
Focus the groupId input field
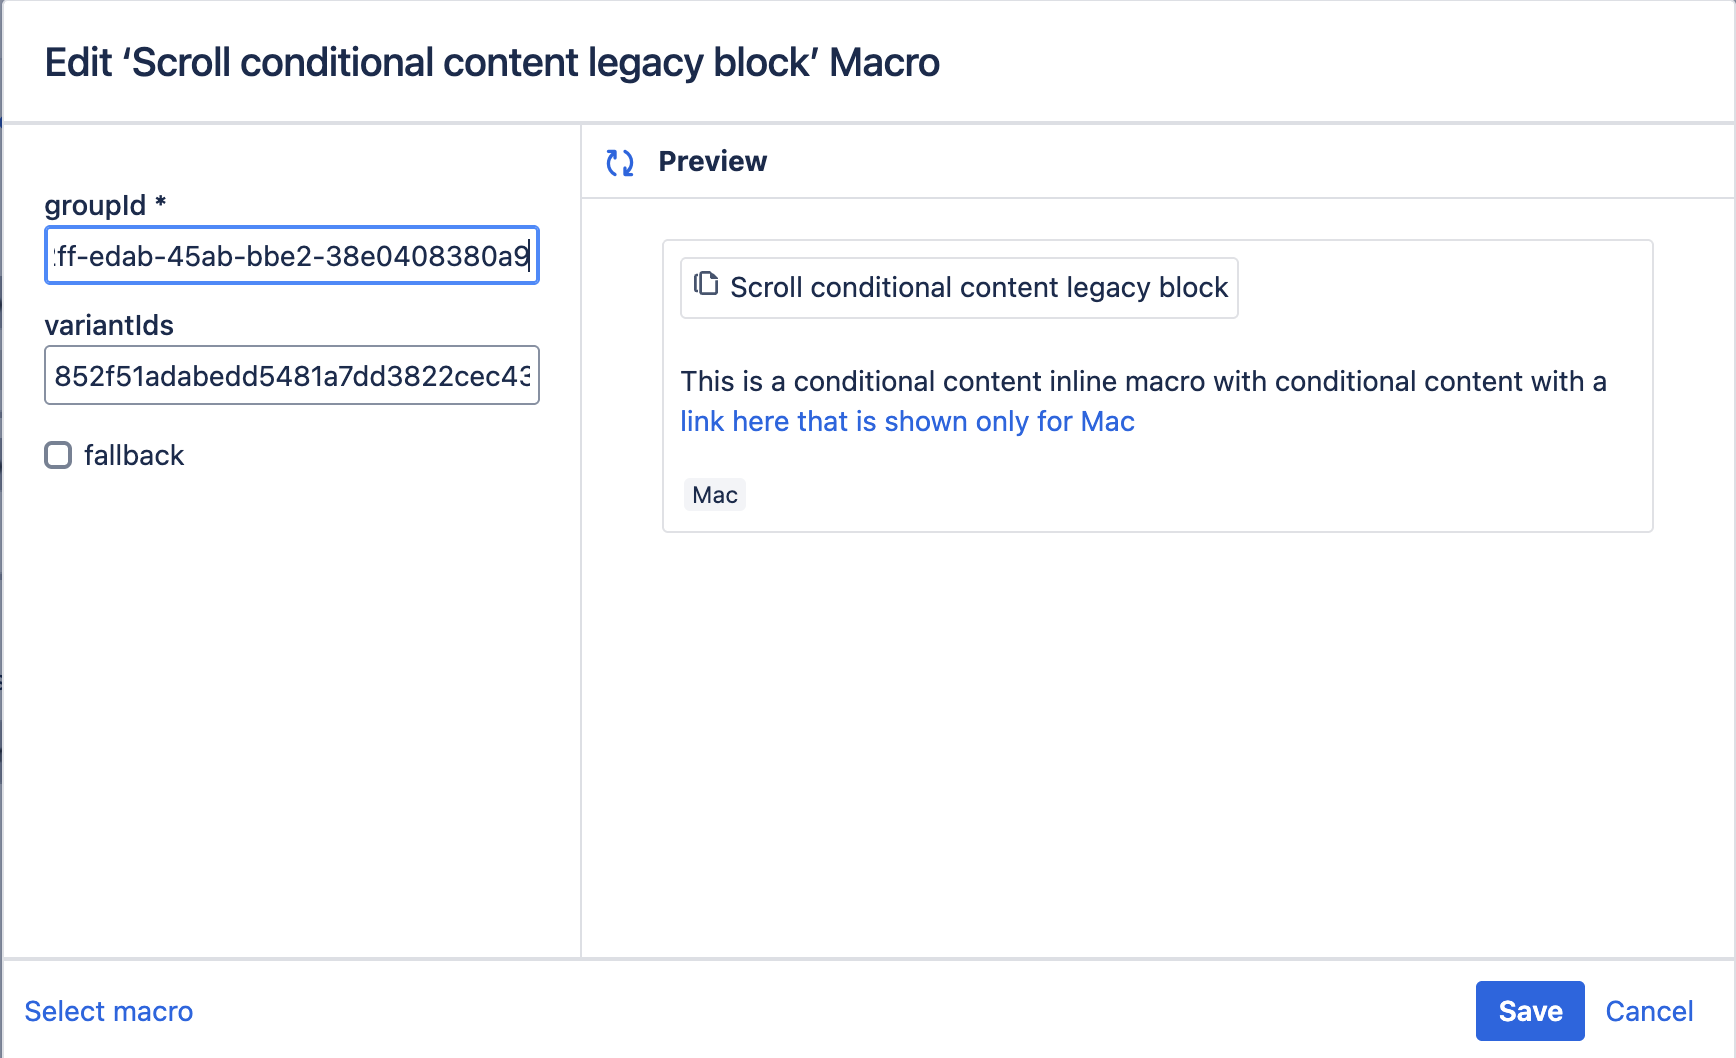(291, 256)
